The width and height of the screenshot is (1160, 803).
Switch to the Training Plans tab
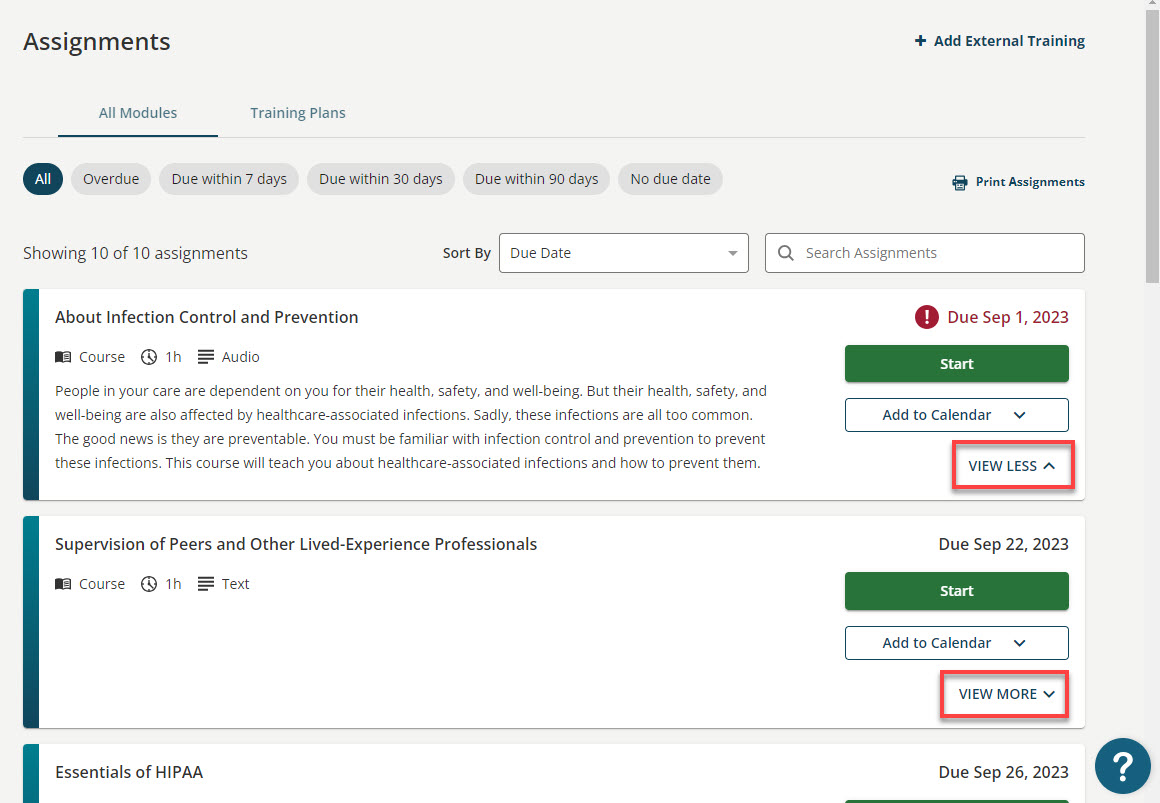pos(297,112)
